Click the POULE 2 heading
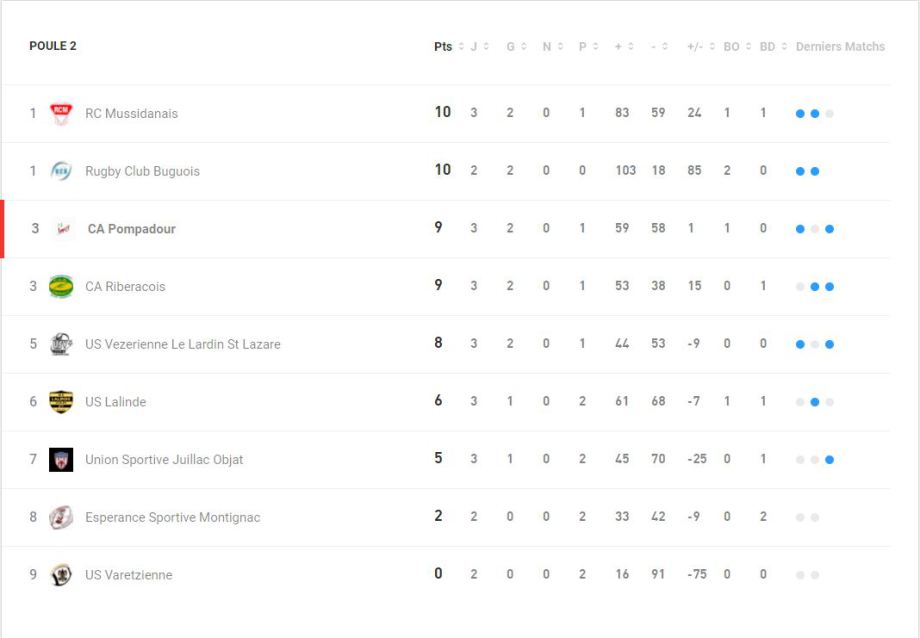 [53, 46]
